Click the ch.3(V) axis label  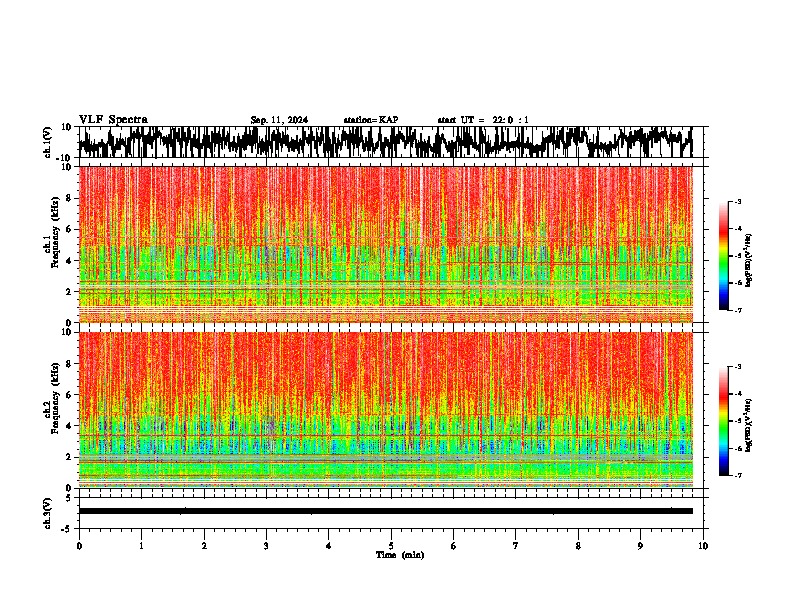[x=48, y=513]
